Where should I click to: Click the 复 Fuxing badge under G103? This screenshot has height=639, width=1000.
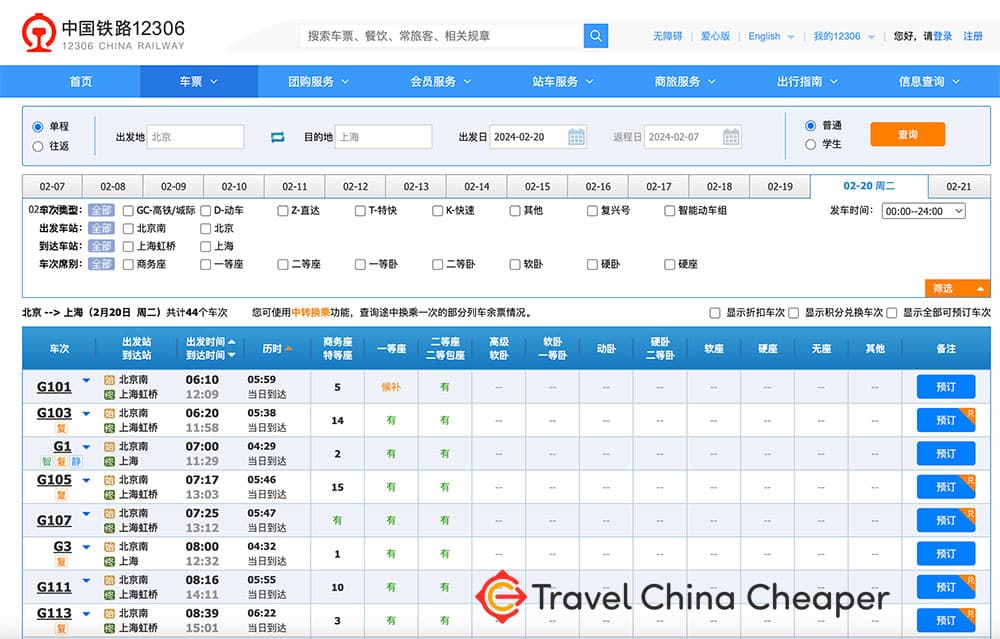60,427
